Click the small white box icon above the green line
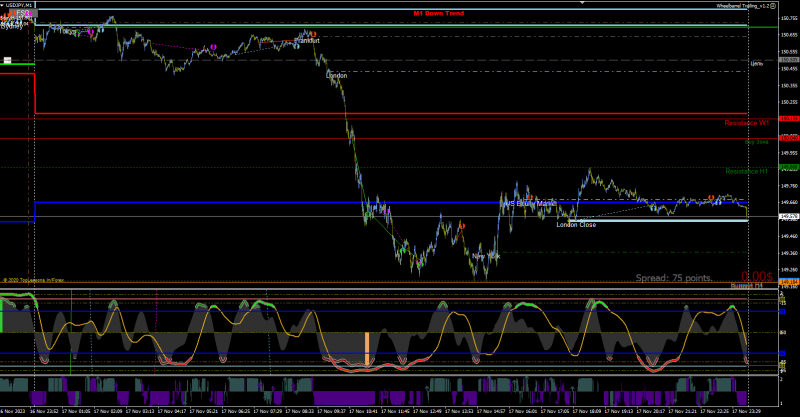800x417 pixels. tap(7, 60)
